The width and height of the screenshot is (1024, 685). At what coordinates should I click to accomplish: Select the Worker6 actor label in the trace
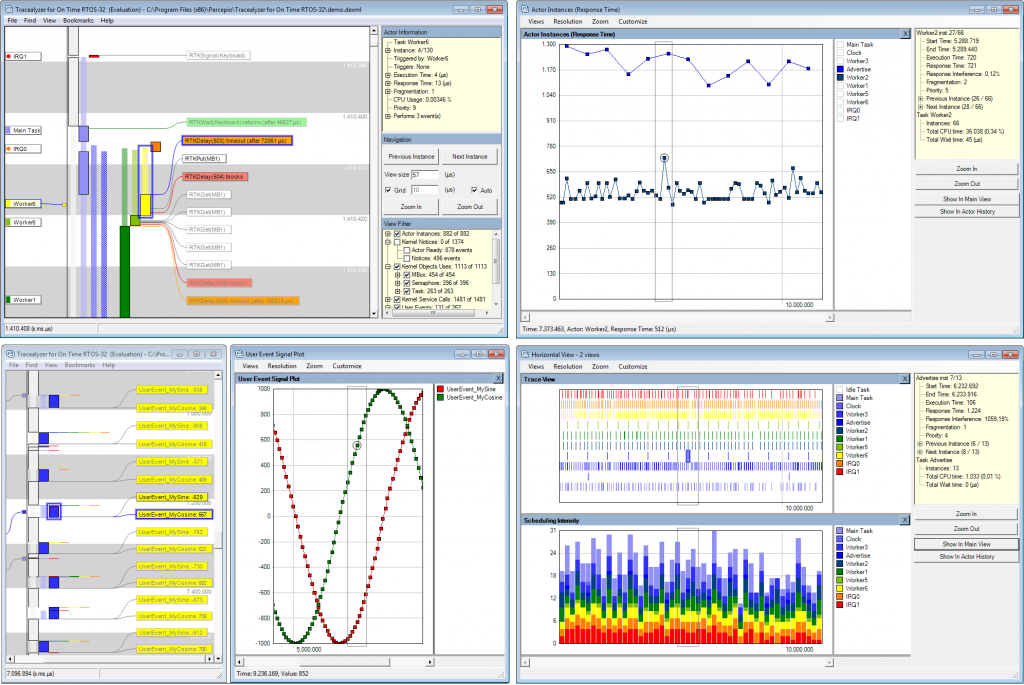click(x=23, y=204)
